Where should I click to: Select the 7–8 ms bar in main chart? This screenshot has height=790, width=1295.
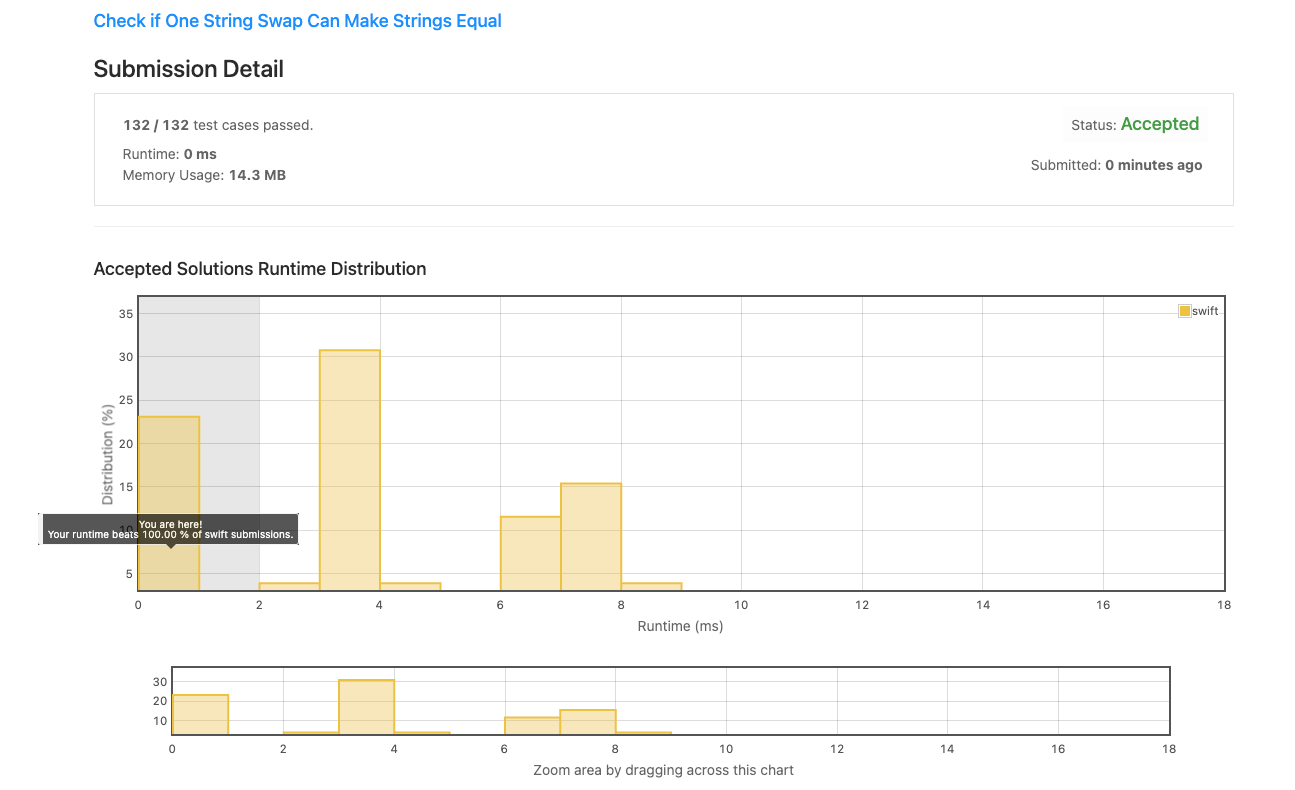coord(591,537)
